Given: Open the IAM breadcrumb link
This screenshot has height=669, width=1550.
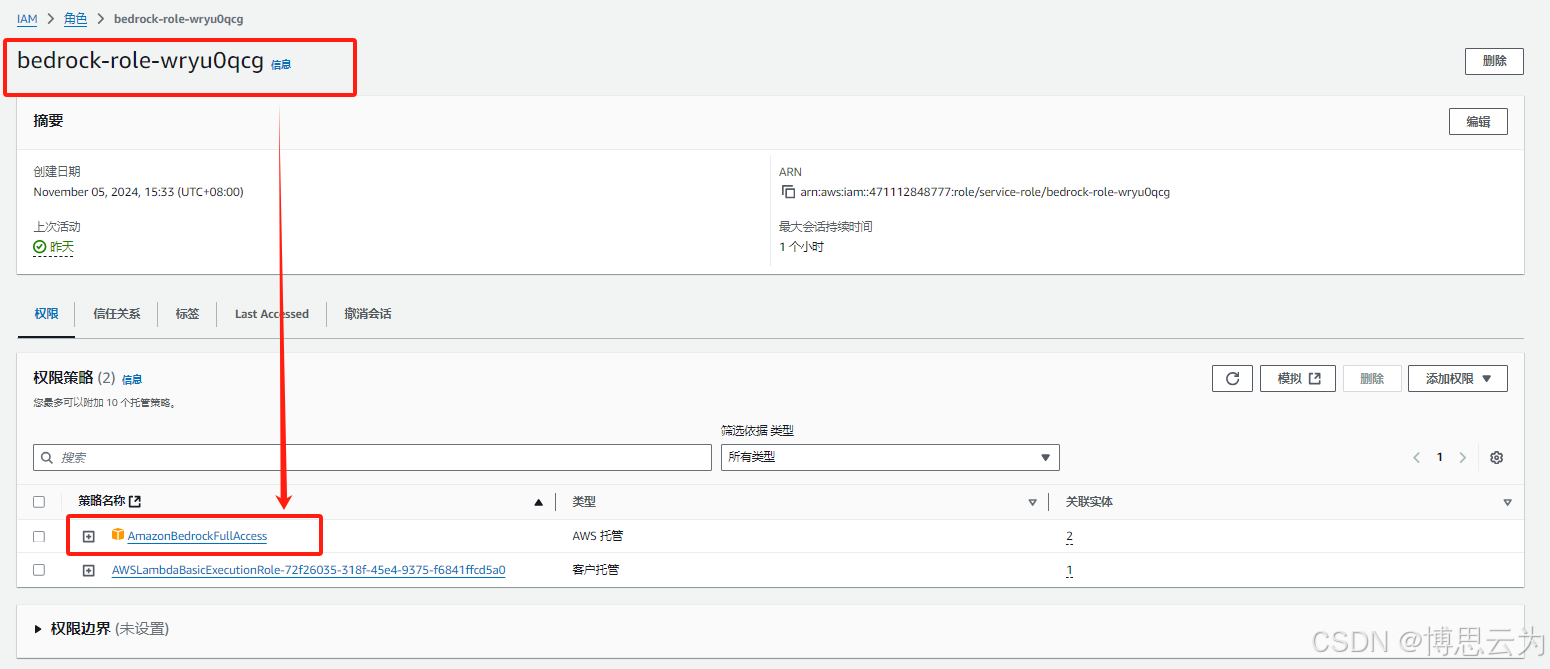Looking at the screenshot, I should pos(27,19).
